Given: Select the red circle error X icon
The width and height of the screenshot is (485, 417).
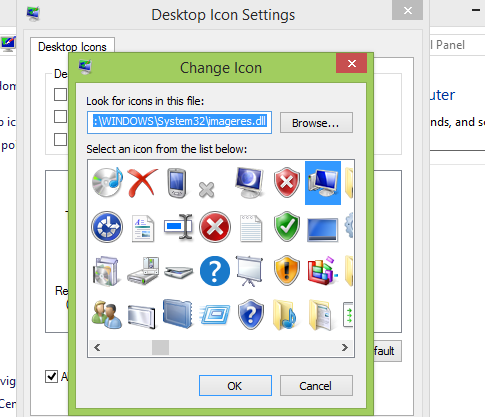Looking at the screenshot, I should coord(215,227).
